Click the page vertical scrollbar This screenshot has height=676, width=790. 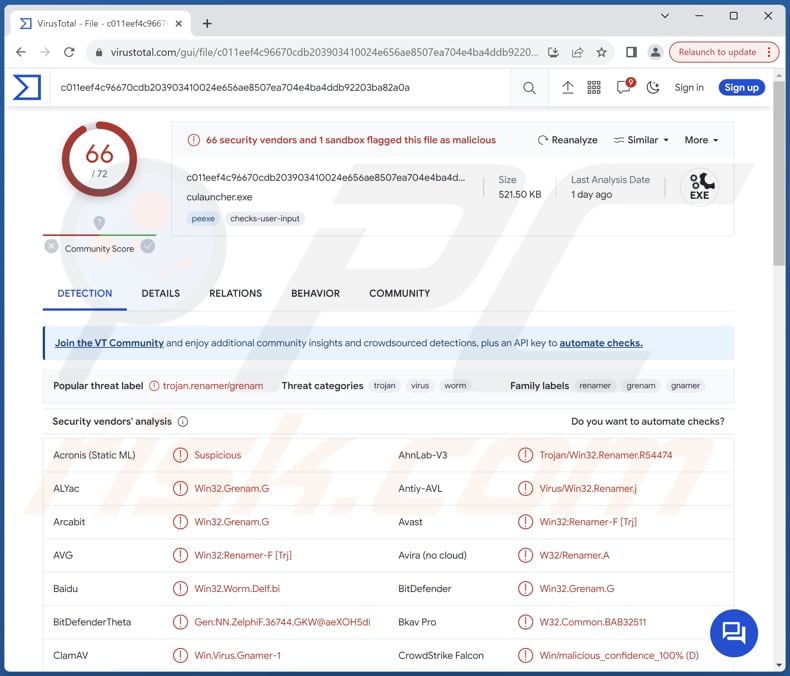(x=779, y=171)
